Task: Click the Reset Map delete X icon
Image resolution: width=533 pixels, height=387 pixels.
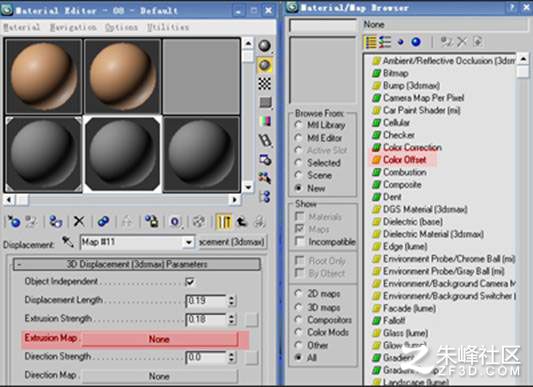Action: [x=79, y=222]
